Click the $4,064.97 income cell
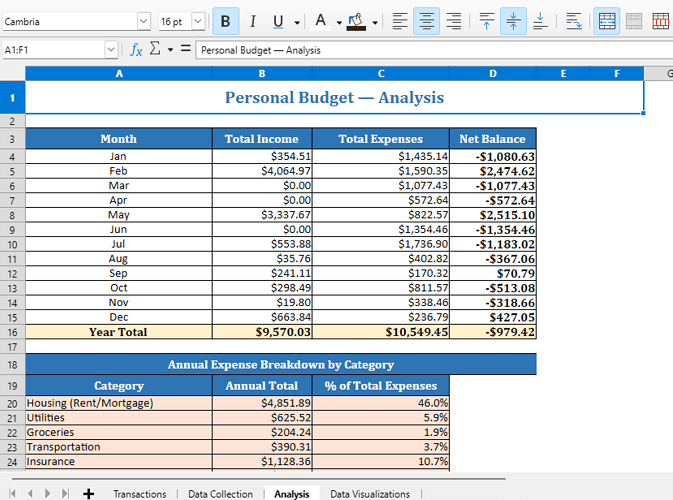 pyautogui.click(x=262, y=171)
